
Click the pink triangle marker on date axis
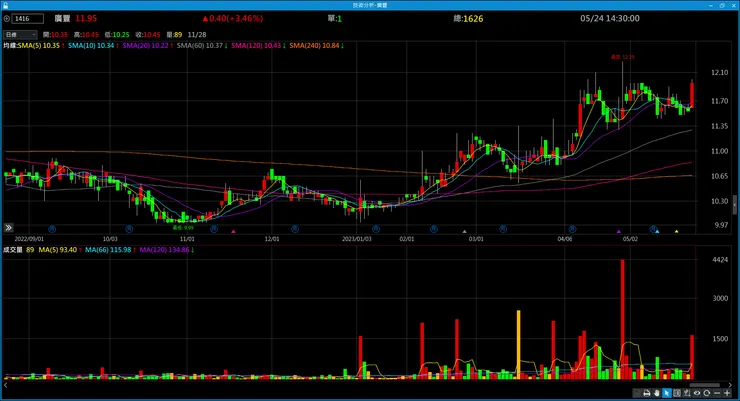[233, 231]
